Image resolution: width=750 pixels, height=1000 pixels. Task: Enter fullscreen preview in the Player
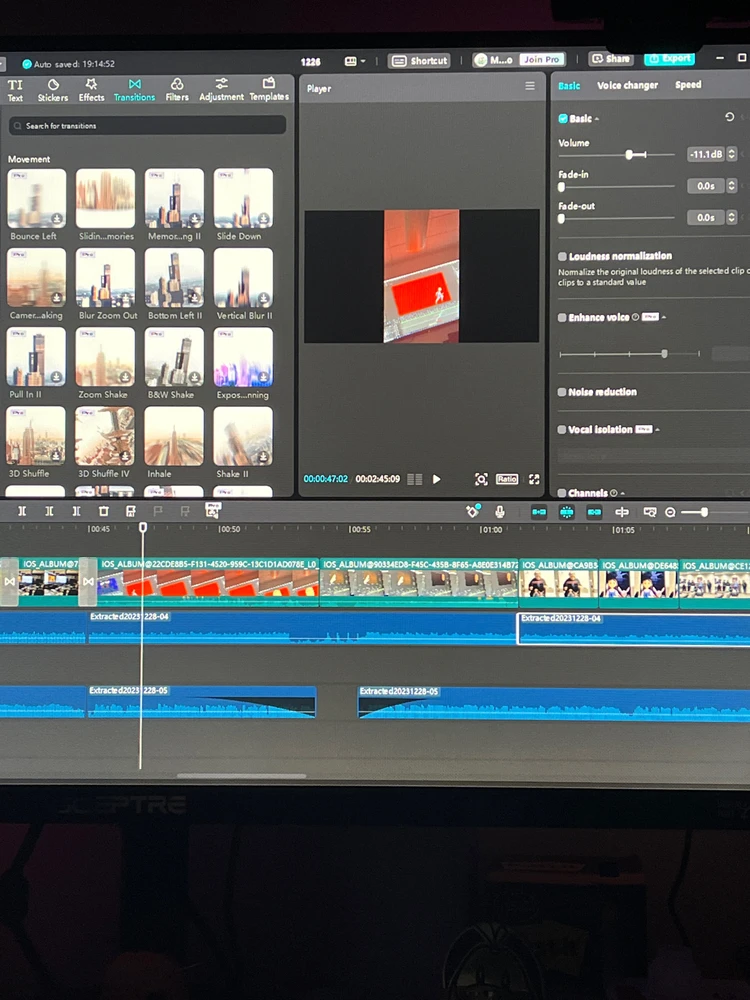[x=534, y=479]
